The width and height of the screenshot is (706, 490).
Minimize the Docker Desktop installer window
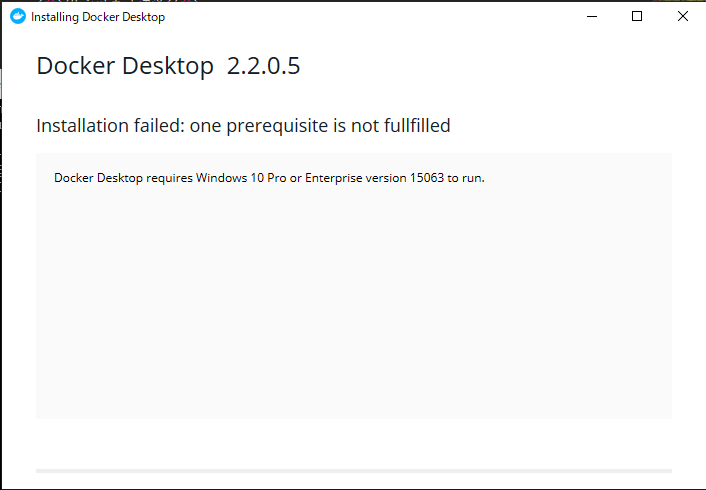[592, 17]
